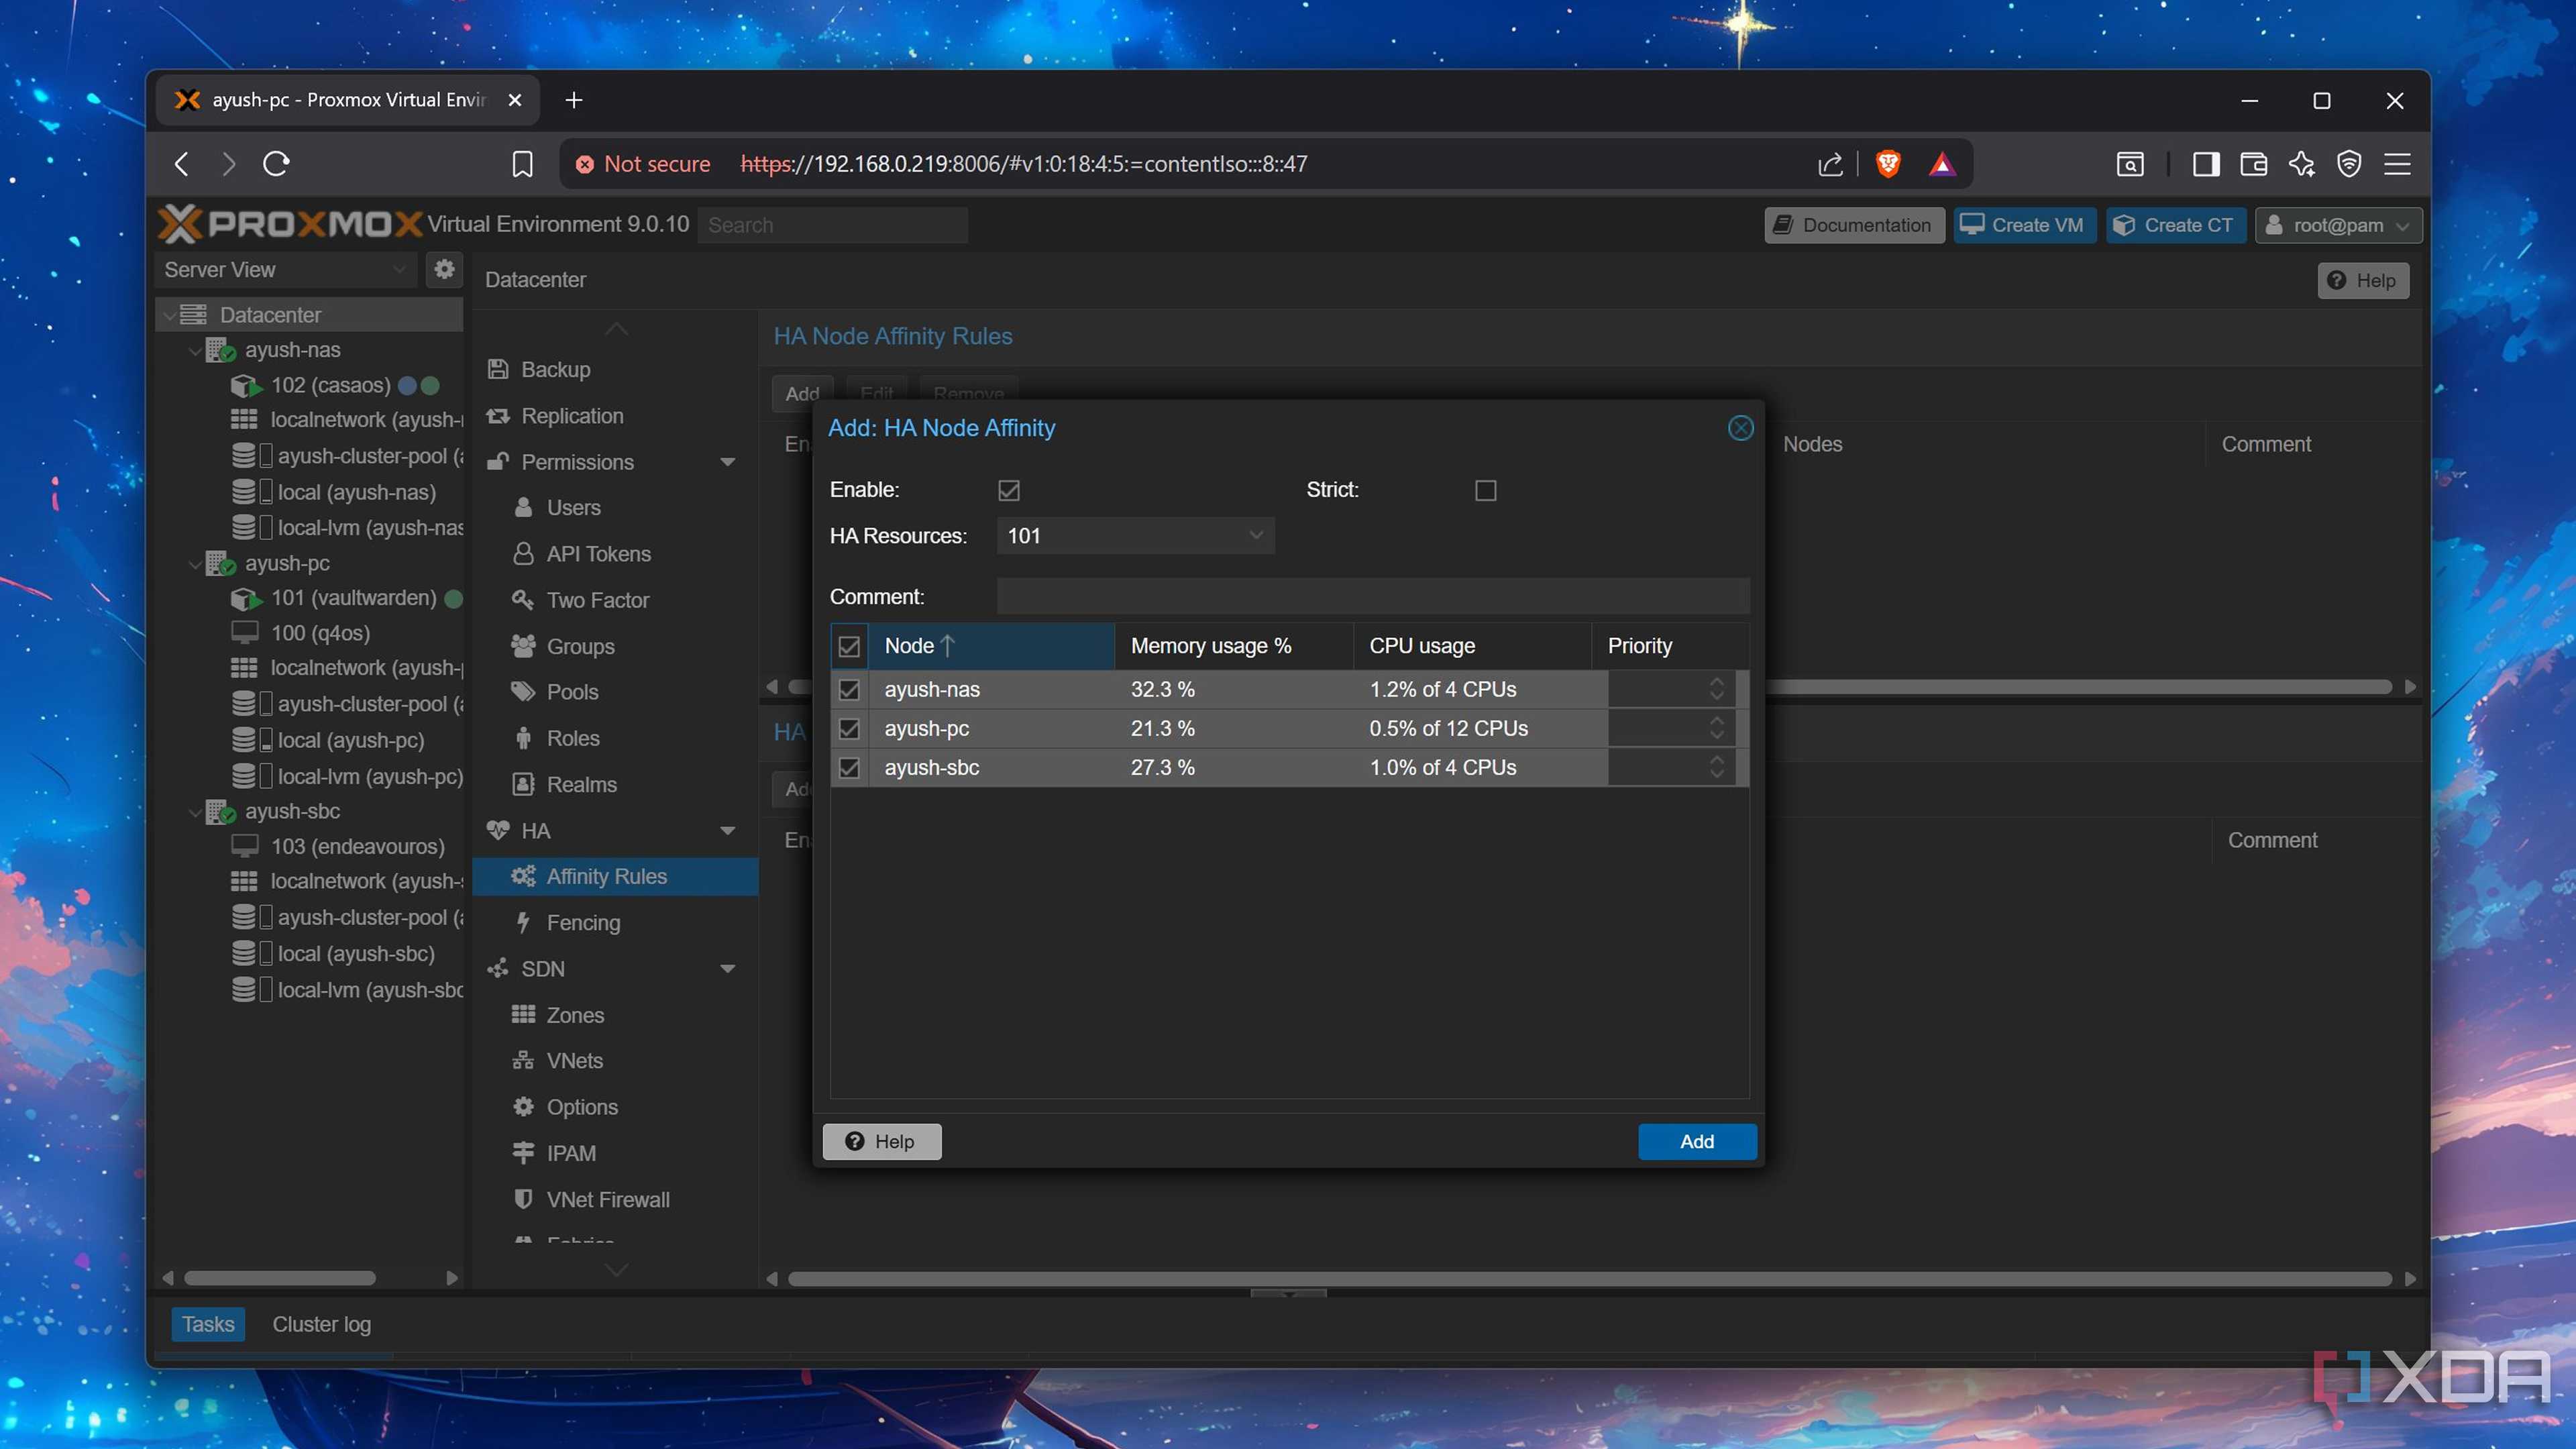The height and width of the screenshot is (1449, 2576).
Task: Switch to the Tasks tab
Action: pyautogui.click(x=208, y=1324)
